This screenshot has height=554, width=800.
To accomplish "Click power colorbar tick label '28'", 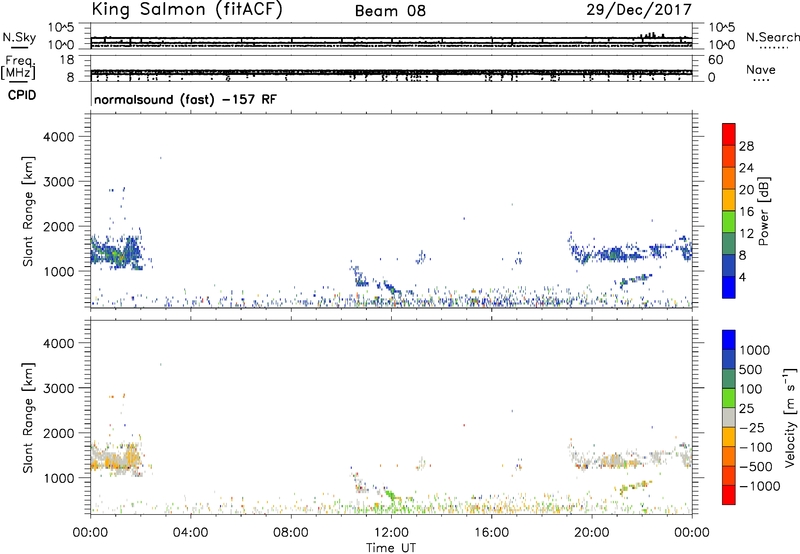I will pyautogui.click(x=746, y=146).
